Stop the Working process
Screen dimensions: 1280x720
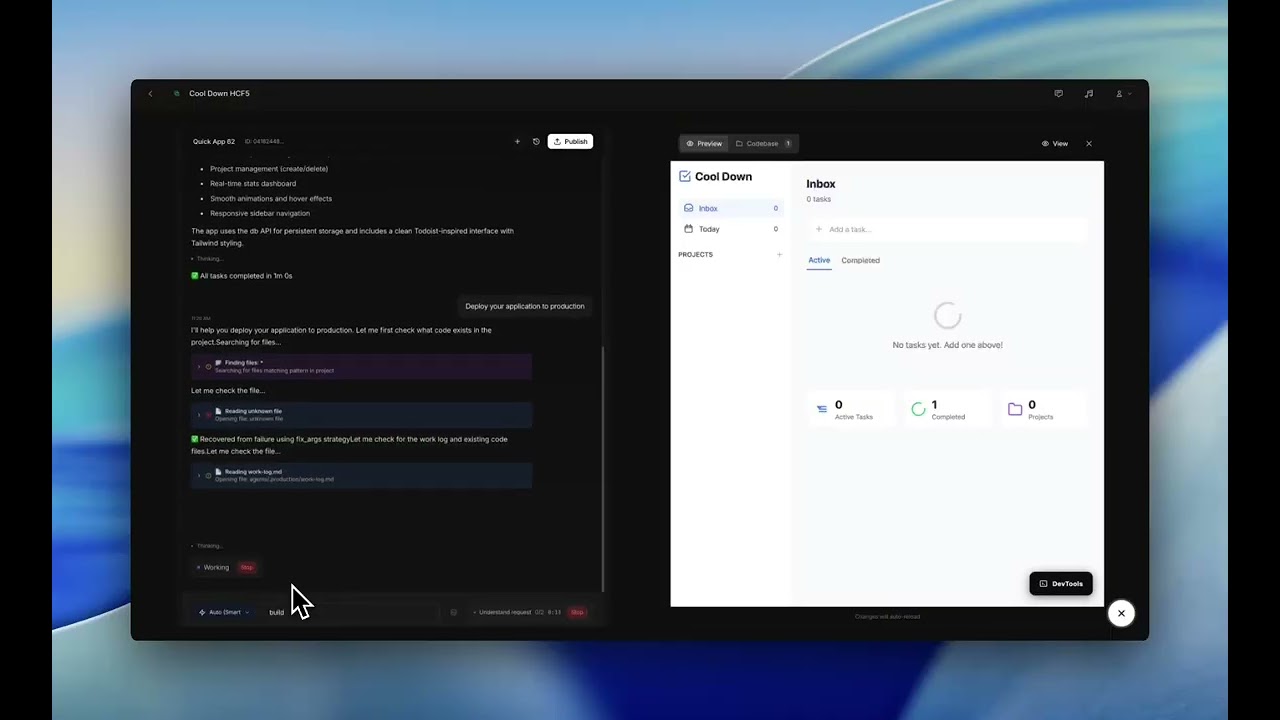click(x=247, y=567)
